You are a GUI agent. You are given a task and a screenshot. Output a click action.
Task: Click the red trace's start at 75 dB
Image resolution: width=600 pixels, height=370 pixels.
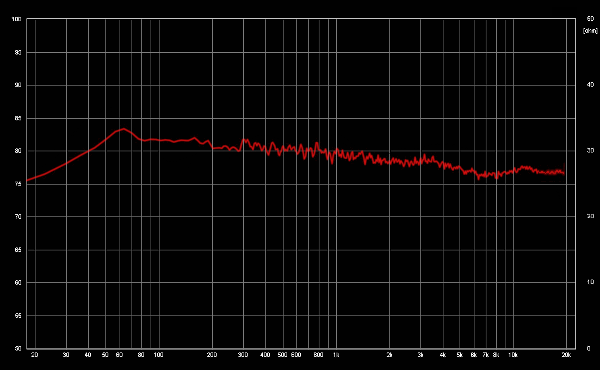[27, 180]
